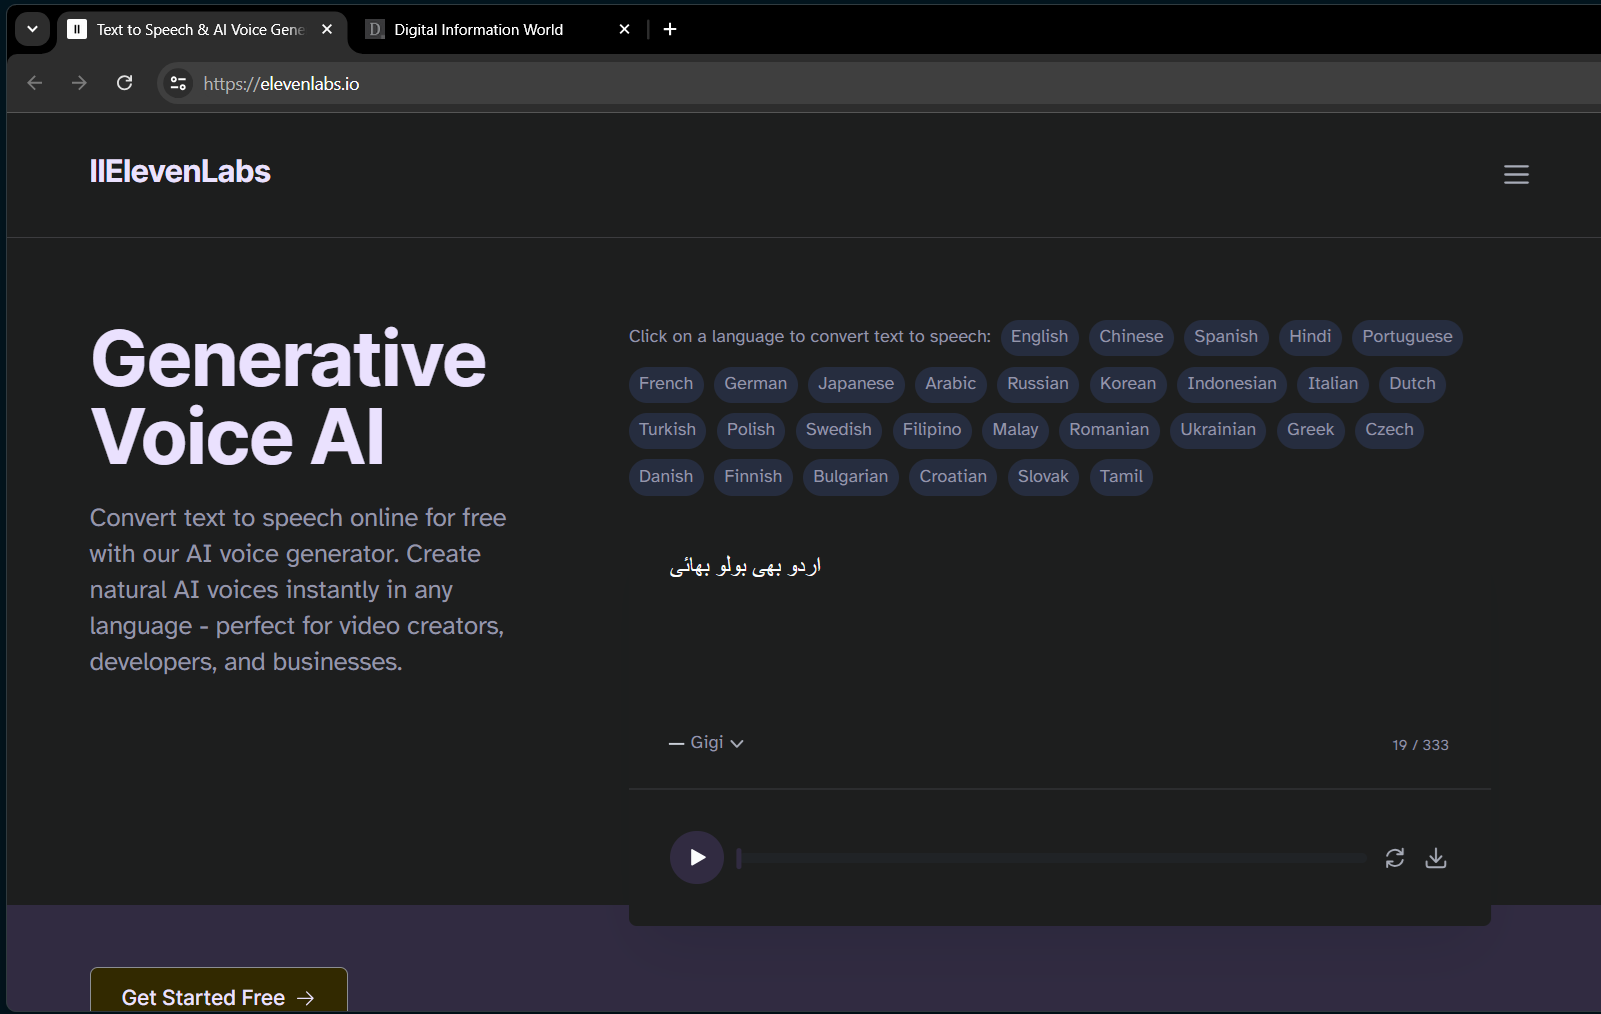Image resolution: width=1601 pixels, height=1014 pixels.
Task: Click inside the text input area
Action: (1058, 640)
